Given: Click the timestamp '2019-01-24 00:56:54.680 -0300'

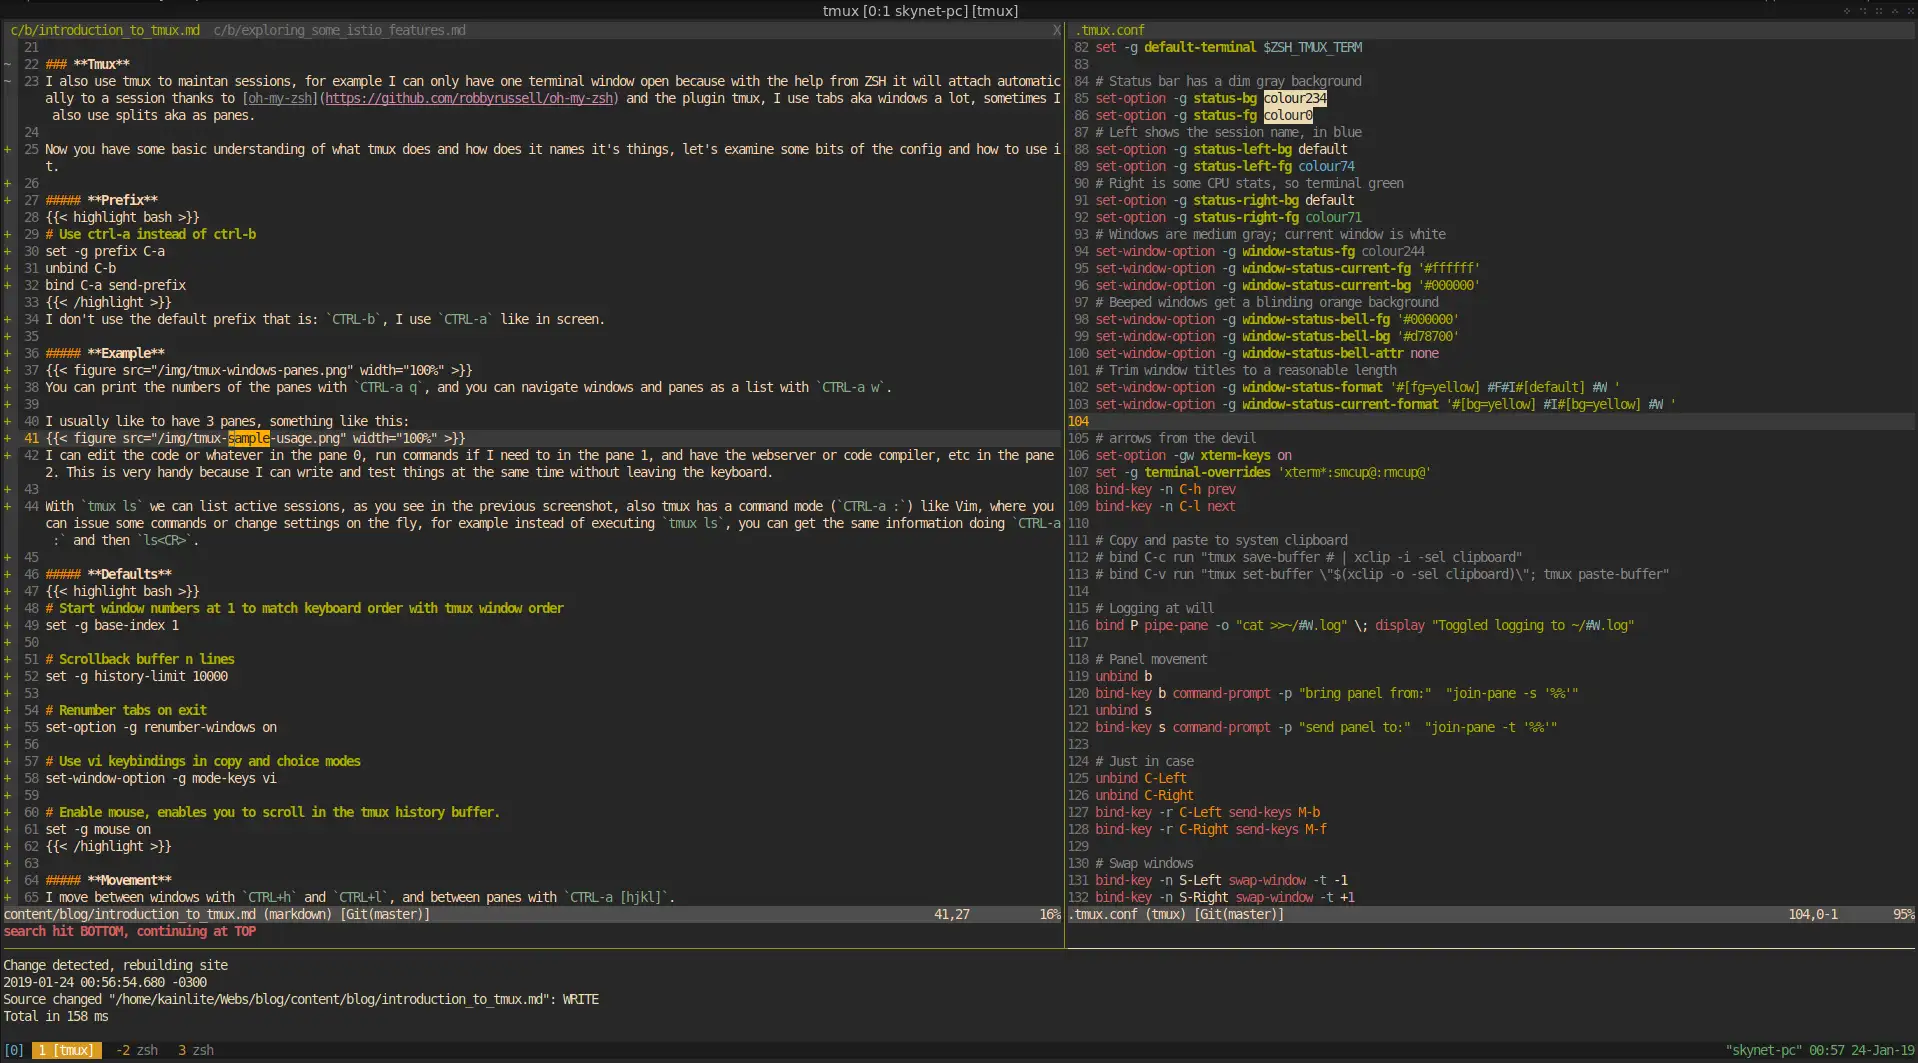Looking at the screenshot, I should 105,982.
